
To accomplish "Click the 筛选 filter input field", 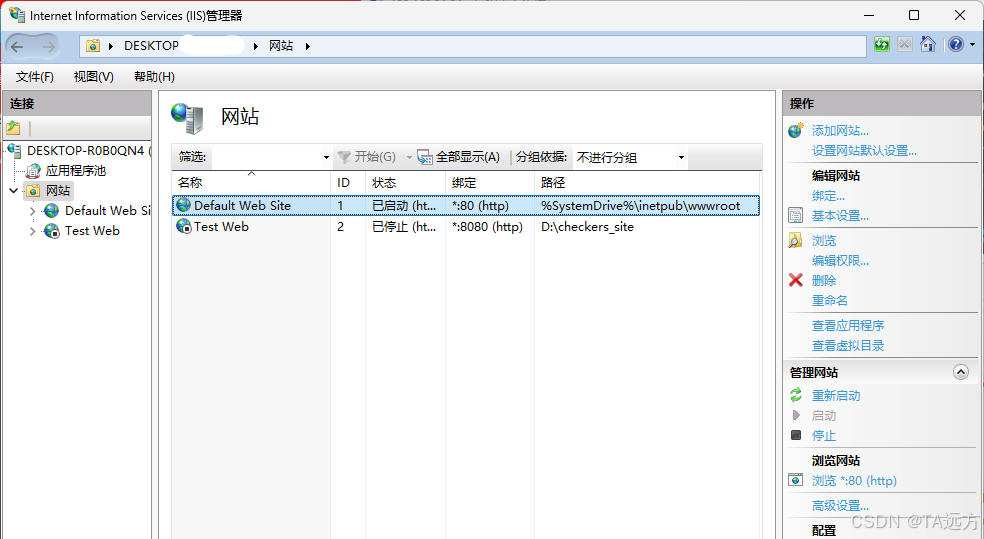I will [266, 157].
